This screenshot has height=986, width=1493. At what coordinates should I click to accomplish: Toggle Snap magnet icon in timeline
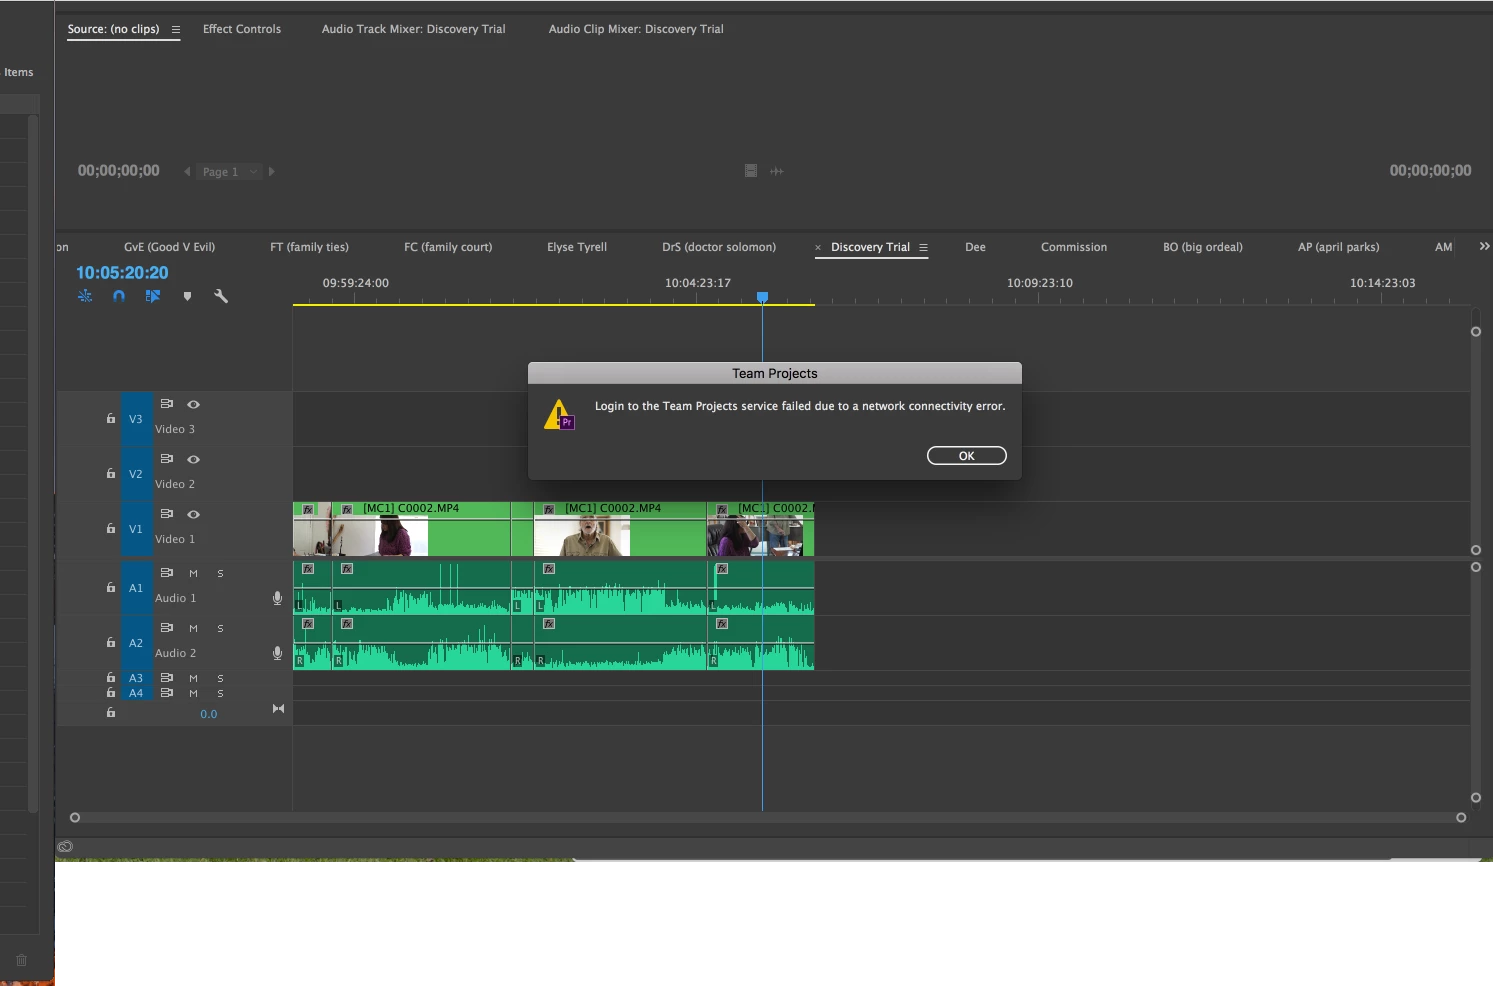point(119,296)
